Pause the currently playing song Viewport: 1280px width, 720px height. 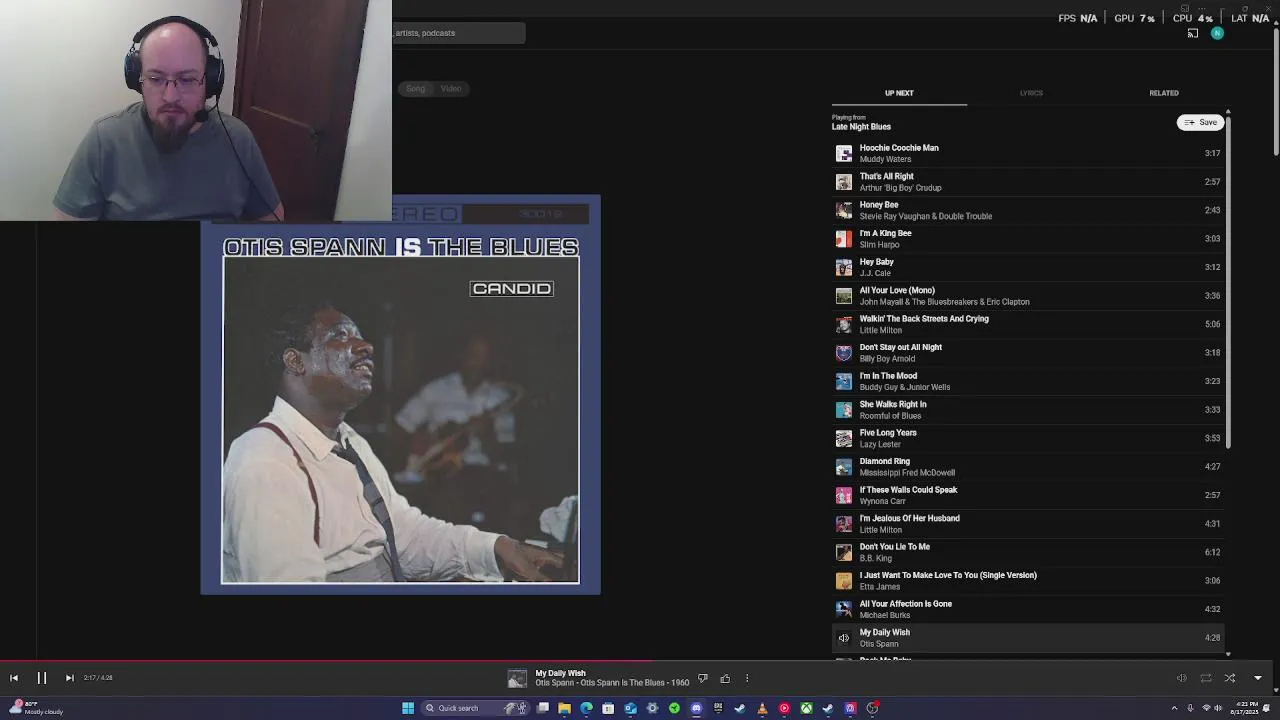(x=42, y=678)
